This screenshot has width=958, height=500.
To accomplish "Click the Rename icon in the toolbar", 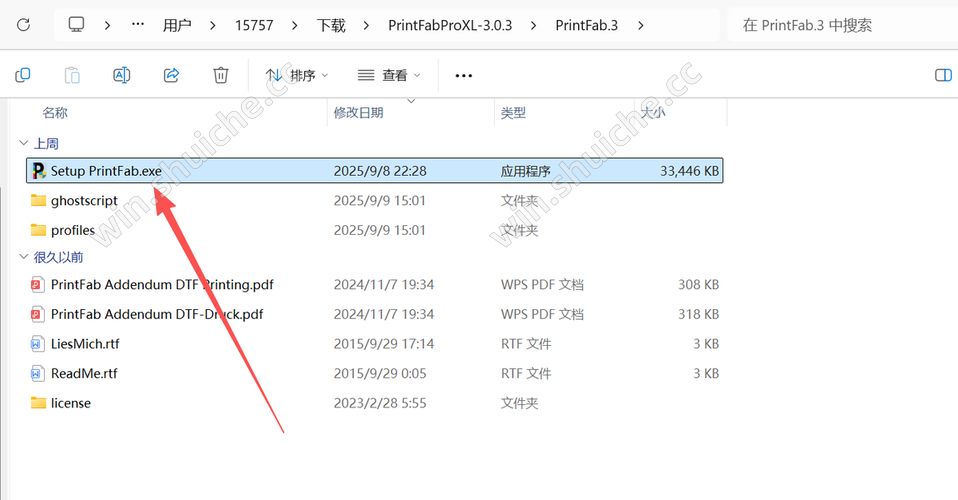I will tap(122, 75).
